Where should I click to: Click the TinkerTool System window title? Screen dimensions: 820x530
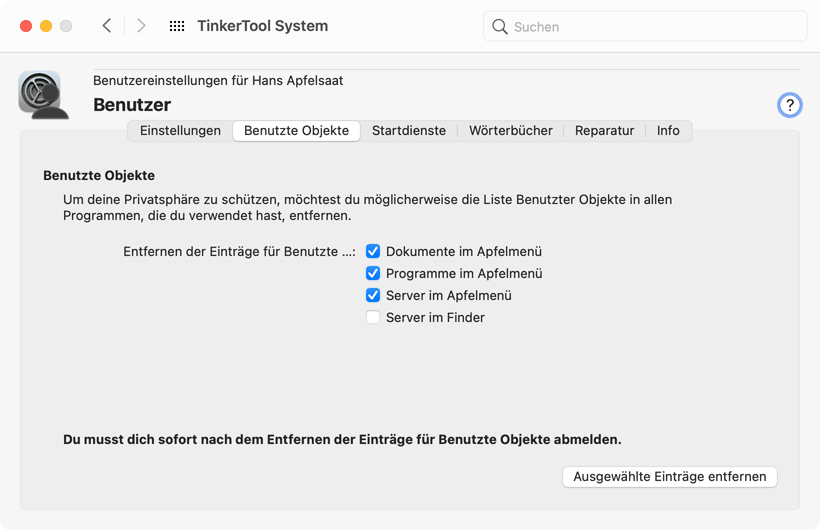click(263, 26)
